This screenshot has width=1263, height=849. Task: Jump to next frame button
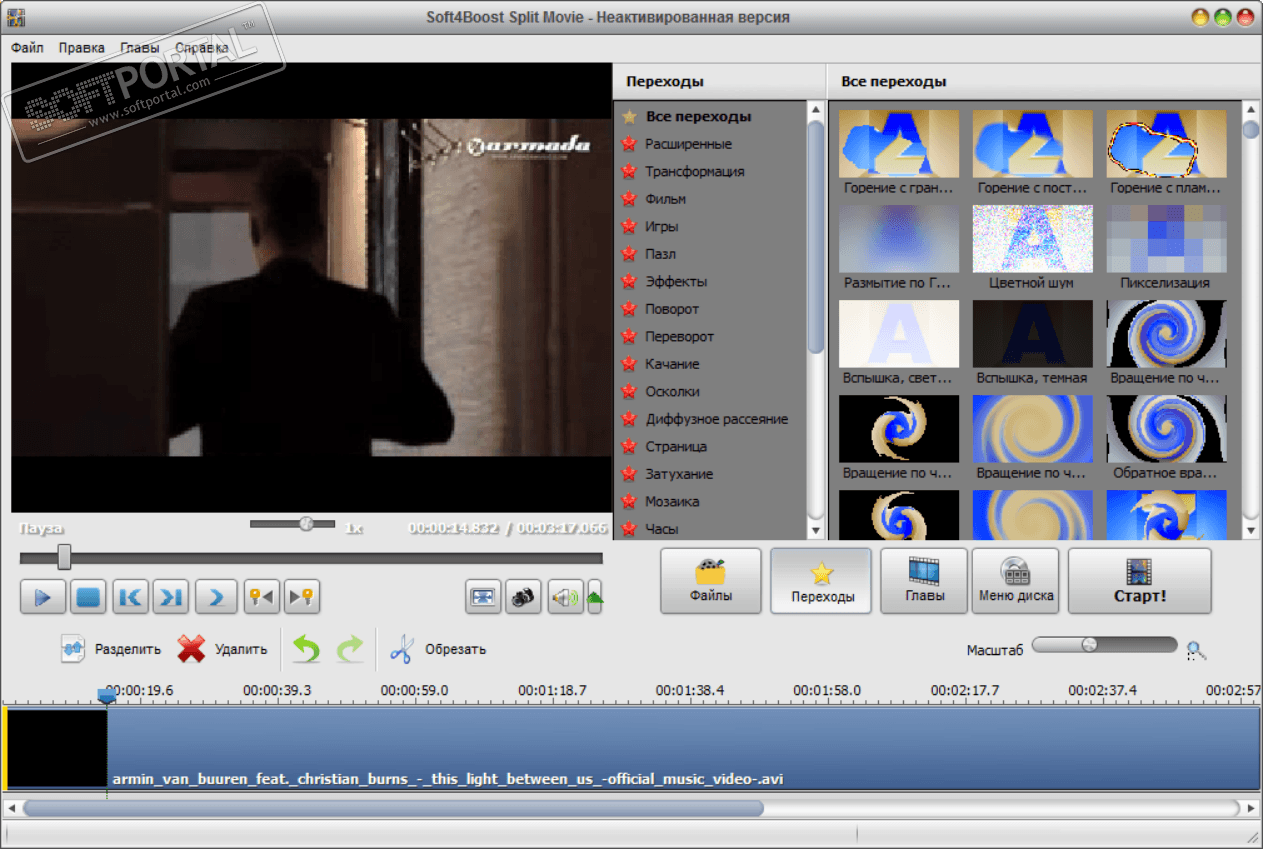point(171,597)
